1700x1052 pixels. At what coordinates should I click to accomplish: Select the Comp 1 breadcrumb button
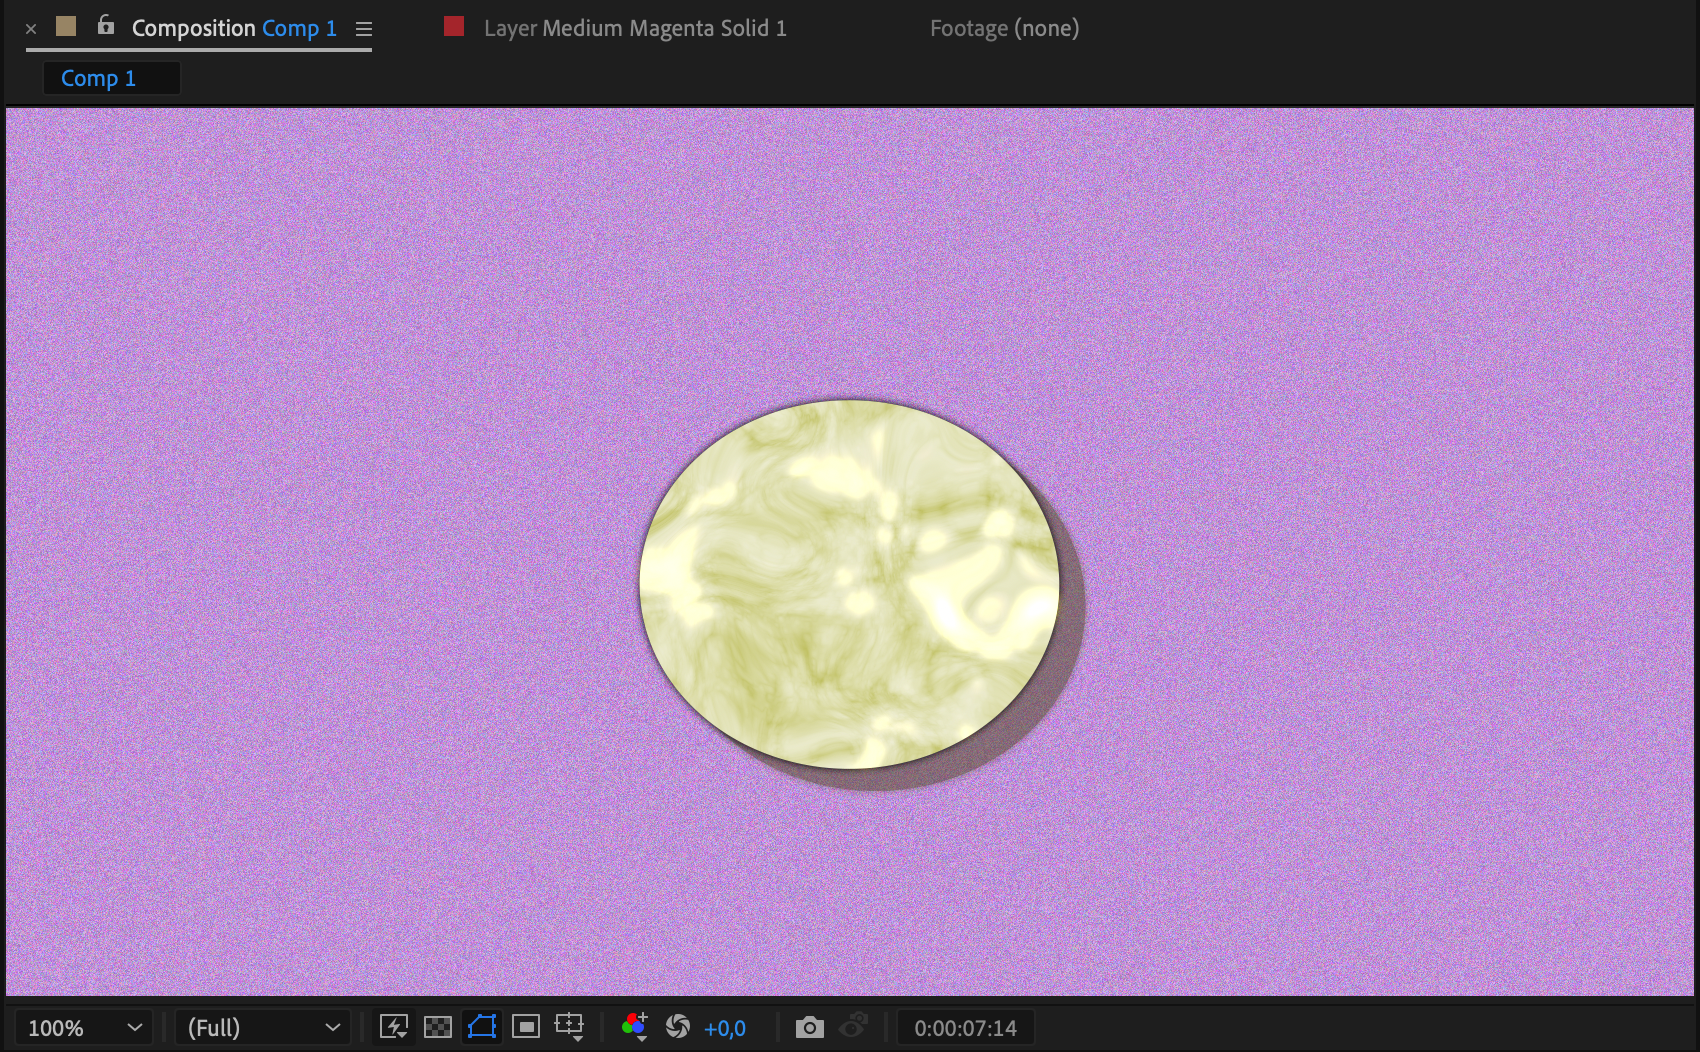click(x=111, y=78)
